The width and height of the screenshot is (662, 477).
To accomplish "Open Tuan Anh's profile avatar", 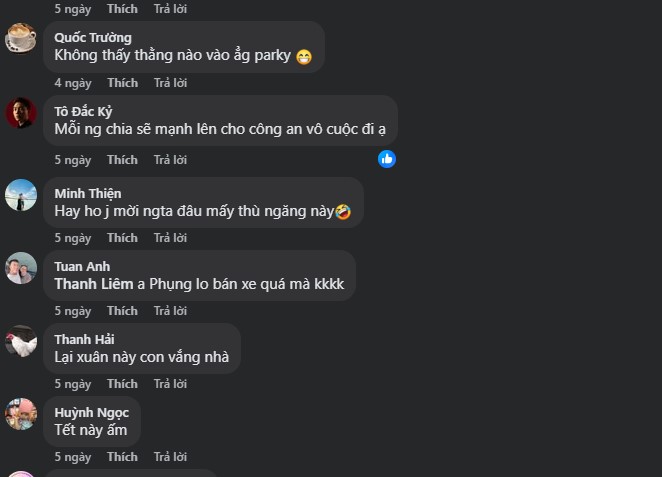I will [x=21, y=268].
